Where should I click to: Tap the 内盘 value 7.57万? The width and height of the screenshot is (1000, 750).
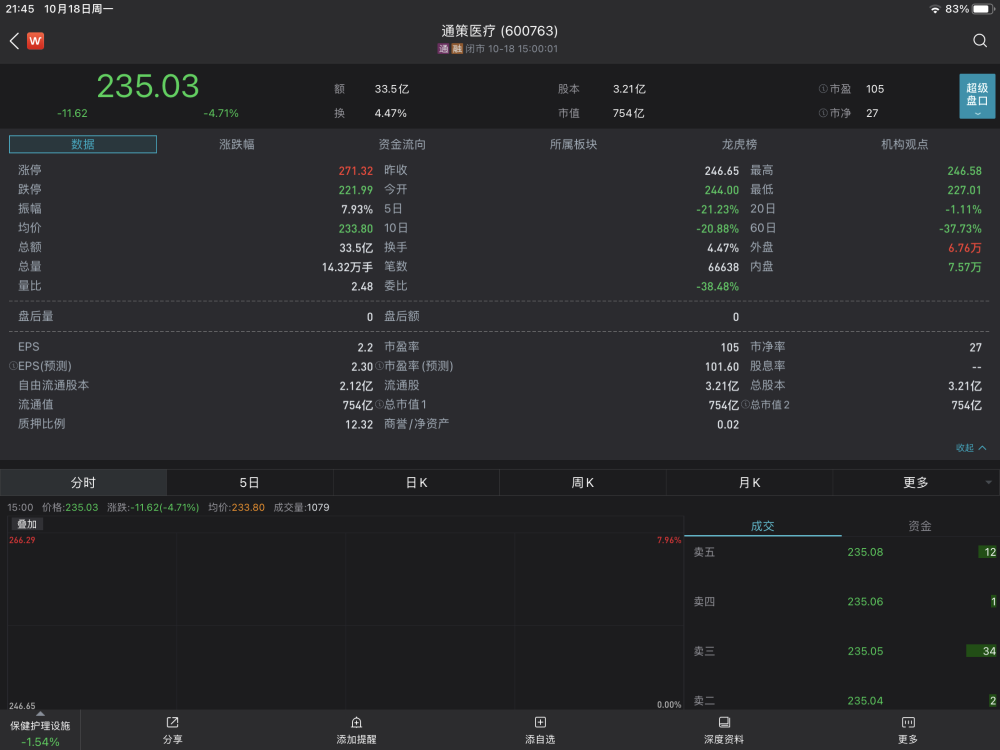(965, 267)
